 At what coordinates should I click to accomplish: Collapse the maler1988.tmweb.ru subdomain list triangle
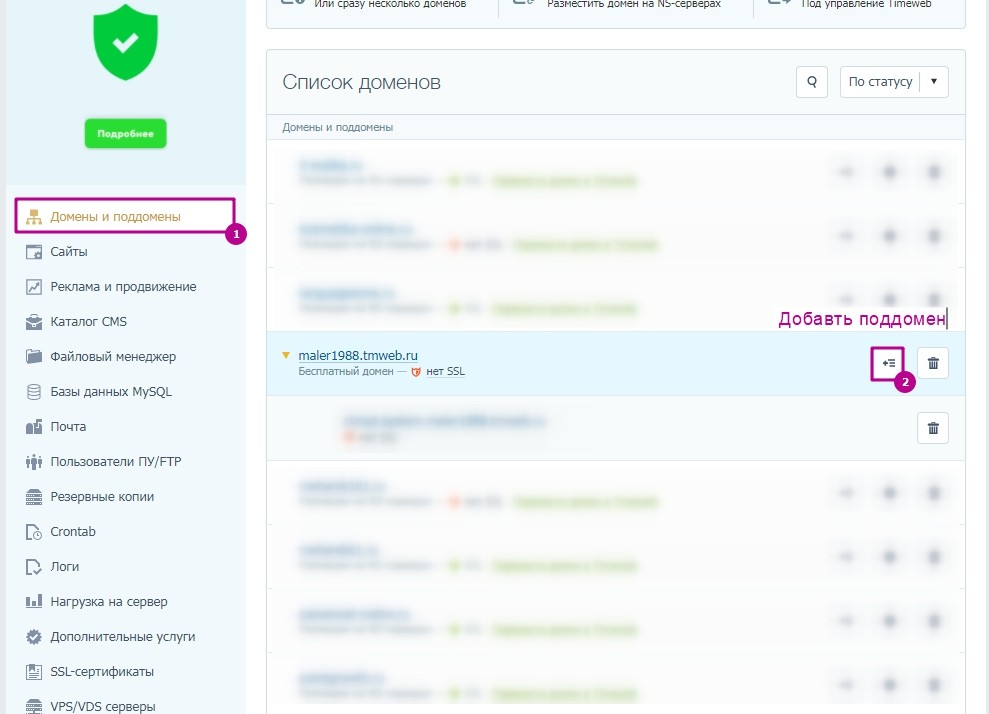(x=286, y=356)
